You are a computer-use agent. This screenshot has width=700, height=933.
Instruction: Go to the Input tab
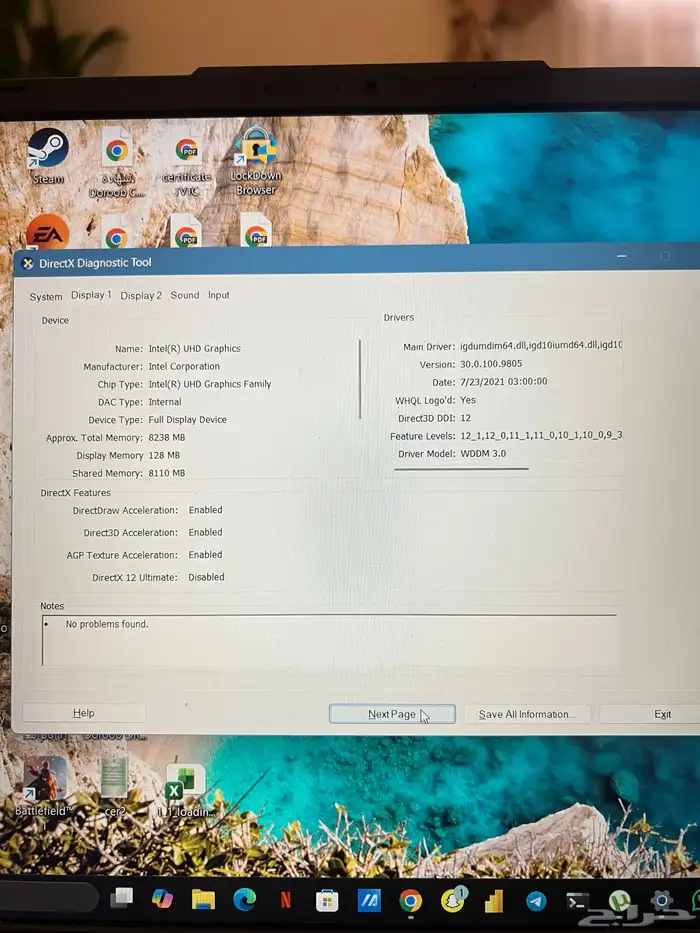click(x=218, y=295)
